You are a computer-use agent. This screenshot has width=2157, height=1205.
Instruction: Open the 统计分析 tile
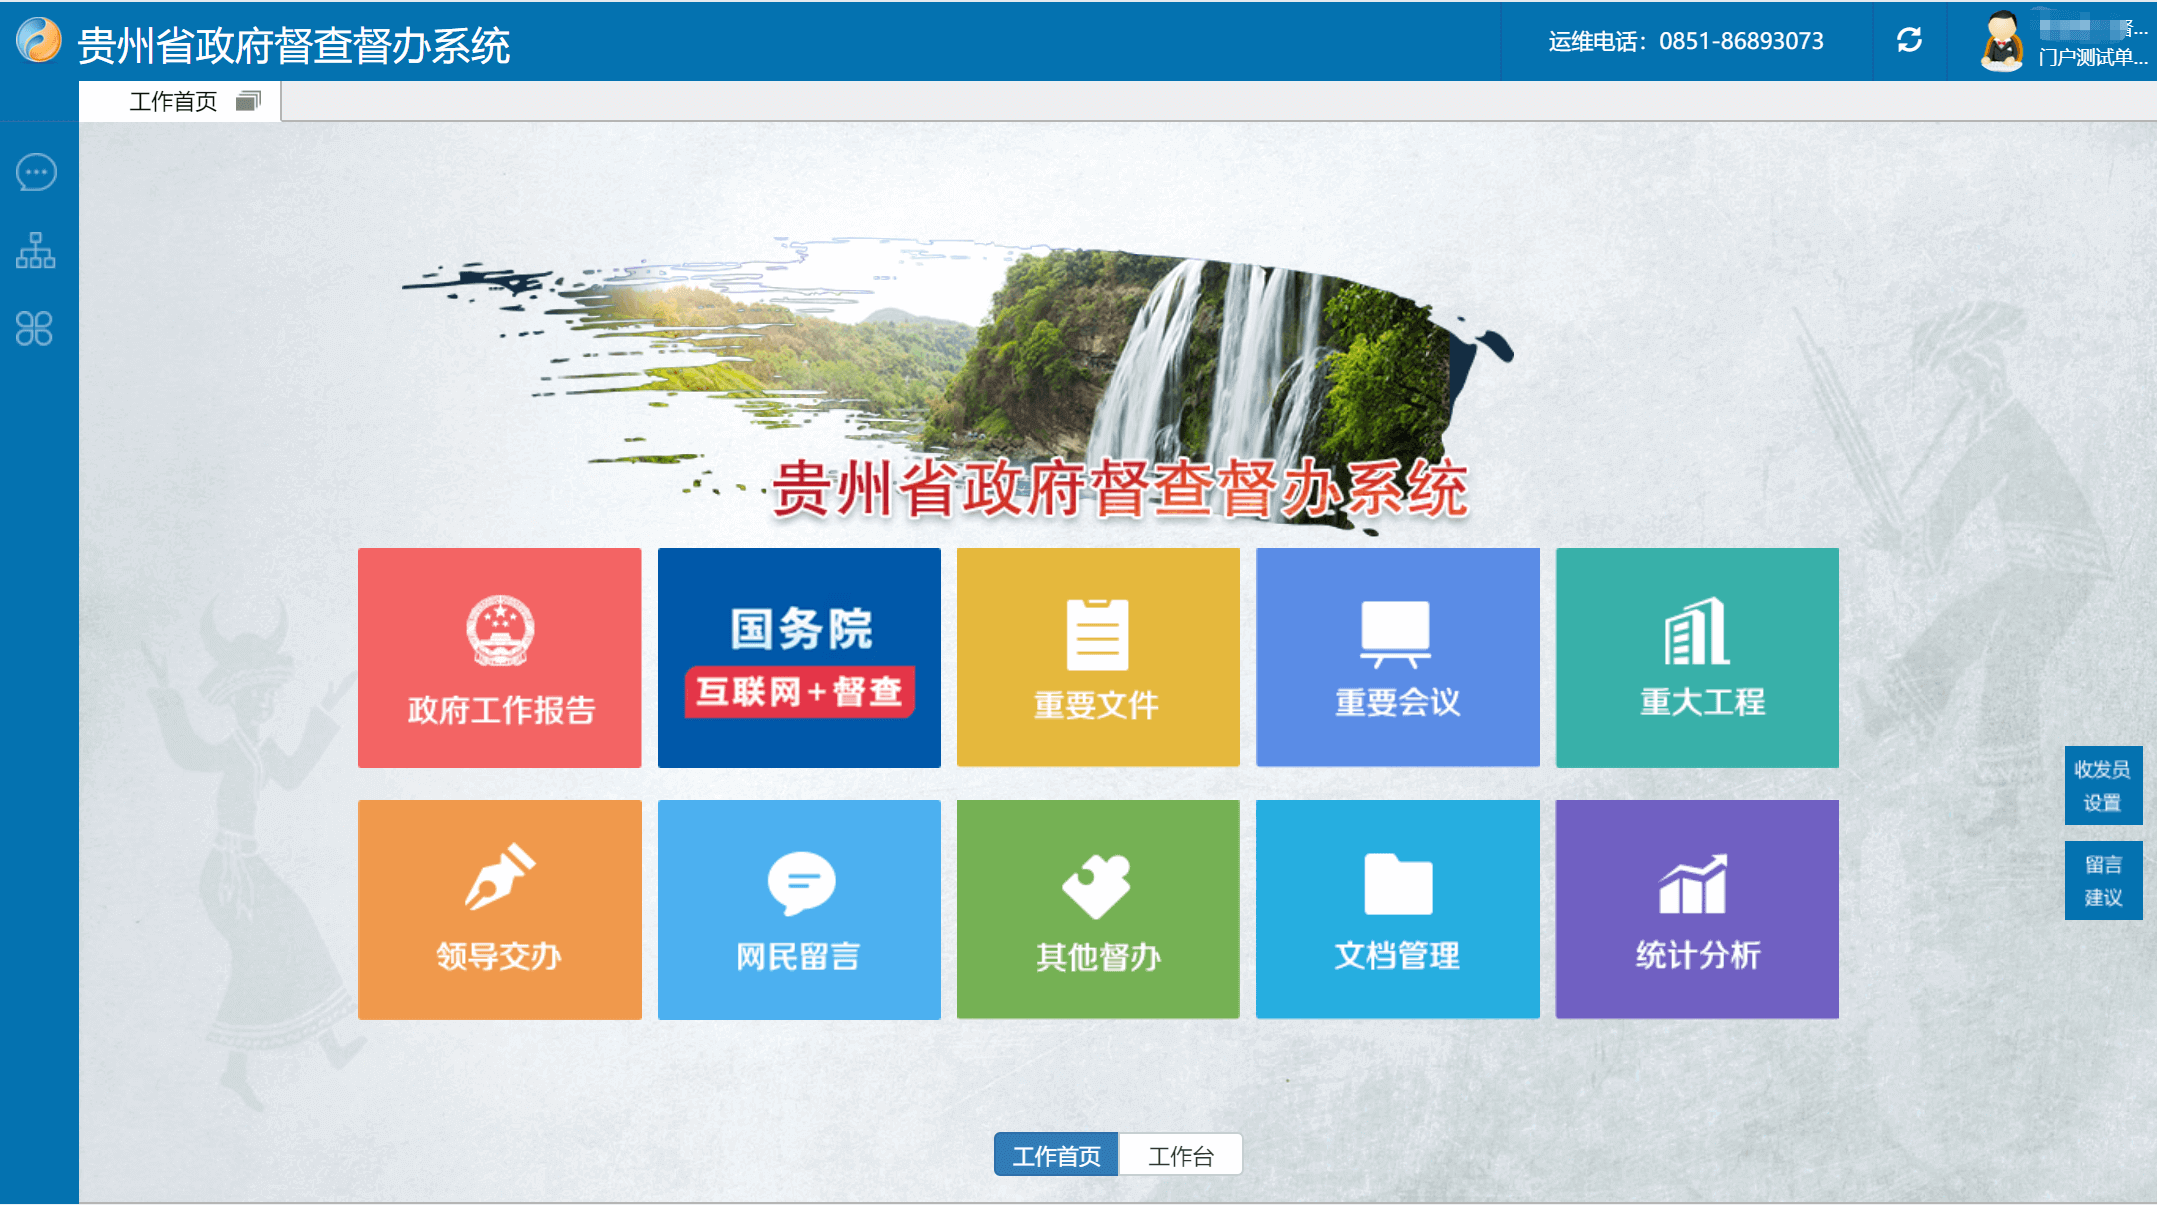[x=1697, y=910]
